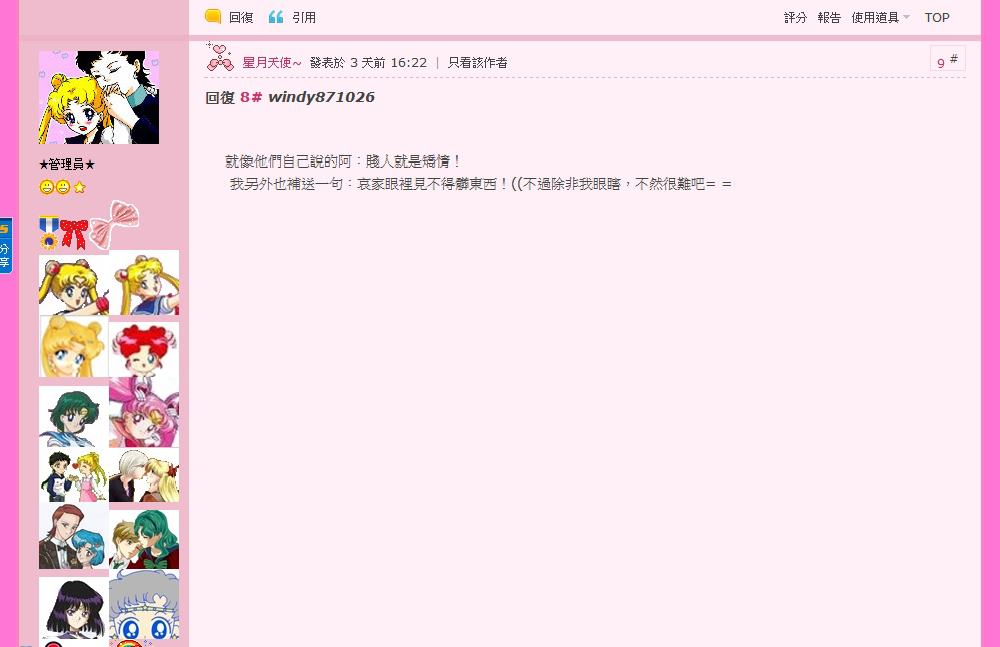The image size is (1000, 647).
Task: Click the 報告 report link
Action: [829, 18]
